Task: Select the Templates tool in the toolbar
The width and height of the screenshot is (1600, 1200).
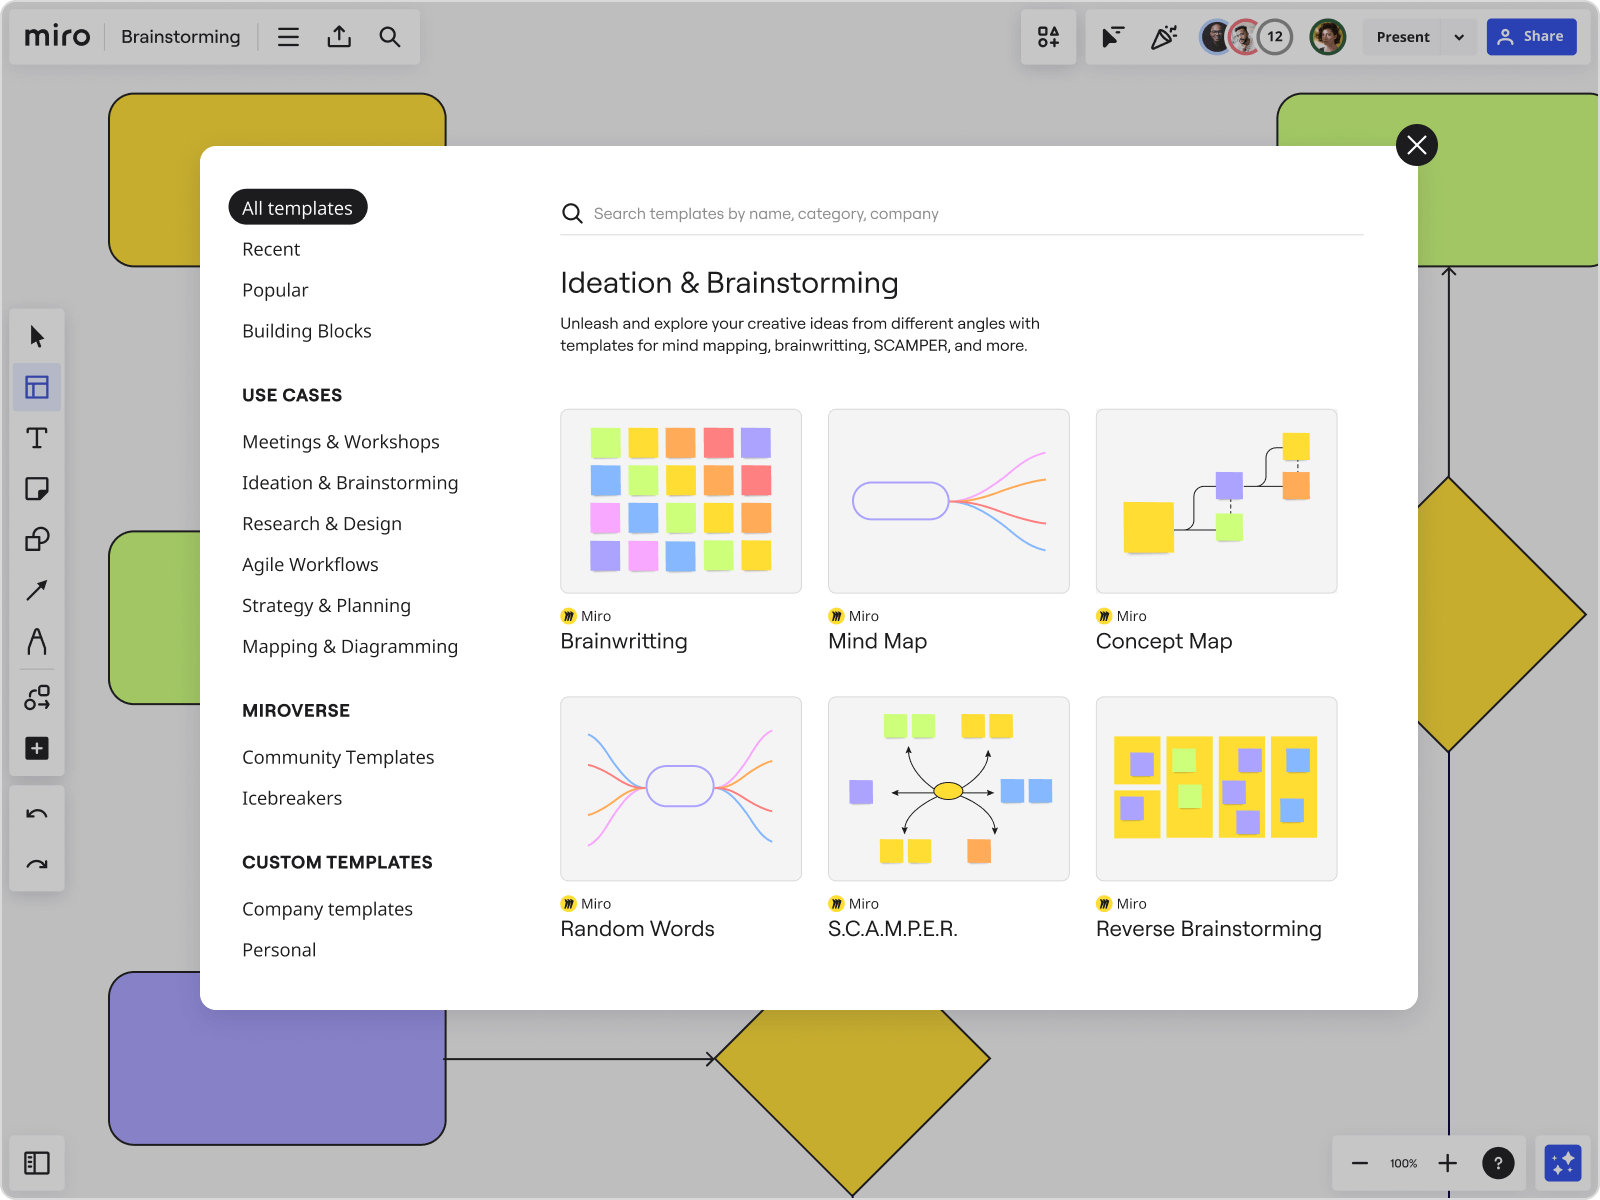Action: click(x=37, y=387)
